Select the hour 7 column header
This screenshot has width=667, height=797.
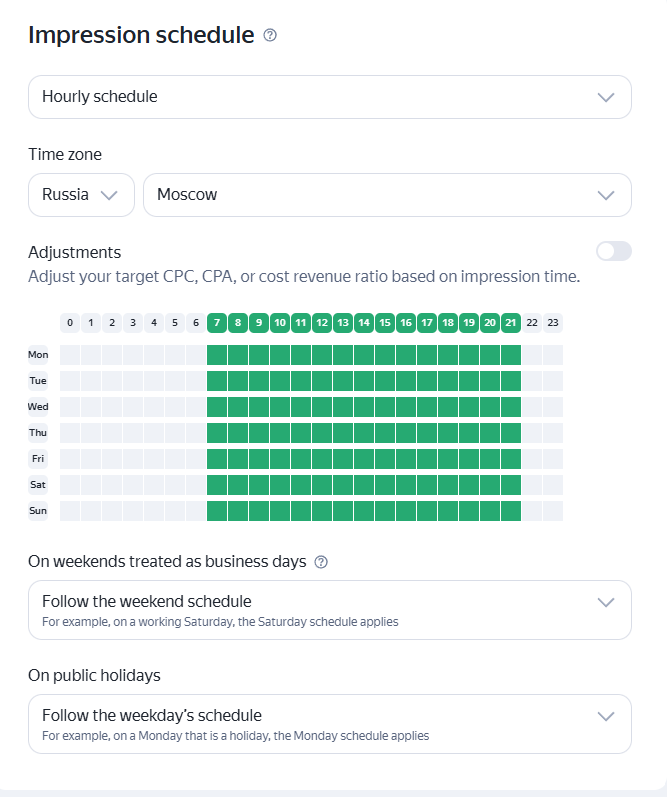[x=217, y=323]
